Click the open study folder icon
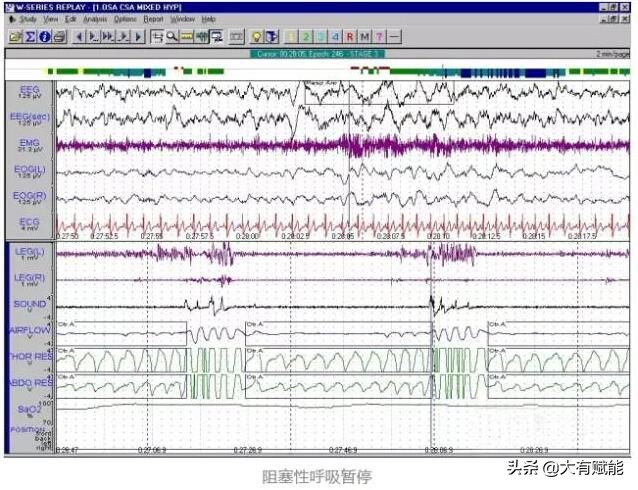 (x=14, y=37)
